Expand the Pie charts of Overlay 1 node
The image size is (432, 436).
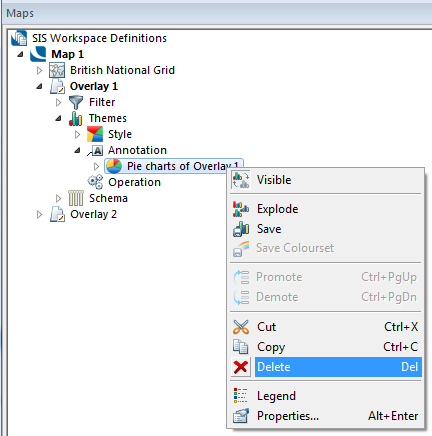[x=97, y=166]
